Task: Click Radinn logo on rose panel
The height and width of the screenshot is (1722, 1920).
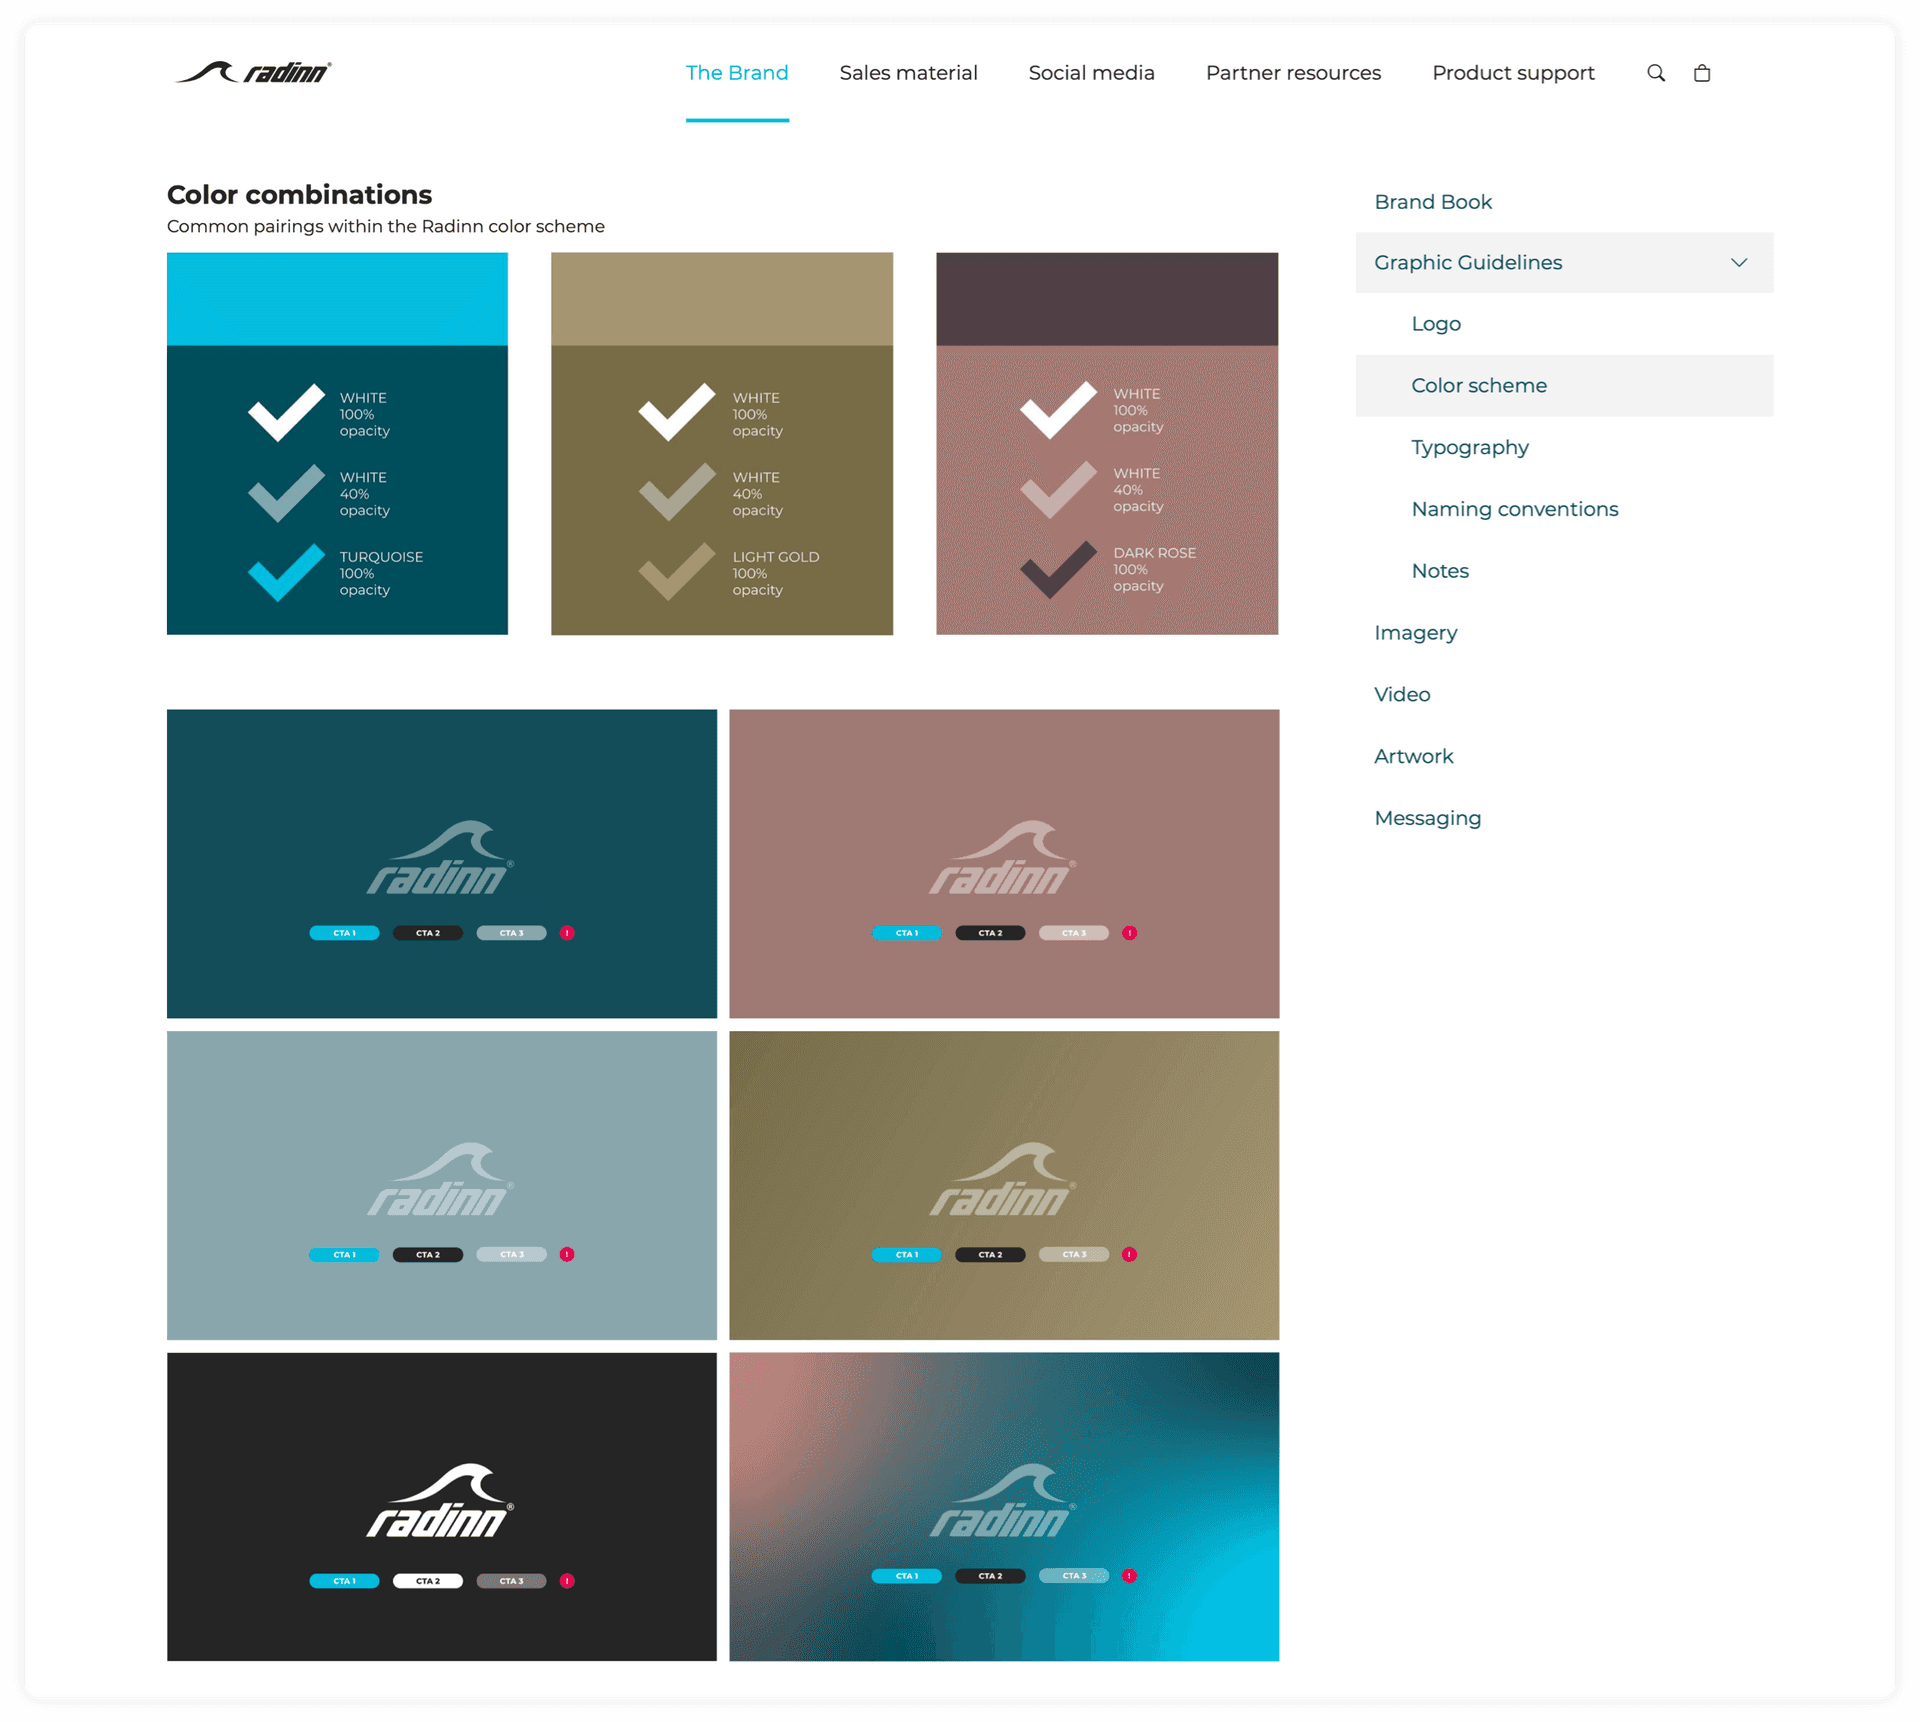Action: point(1002,858)
